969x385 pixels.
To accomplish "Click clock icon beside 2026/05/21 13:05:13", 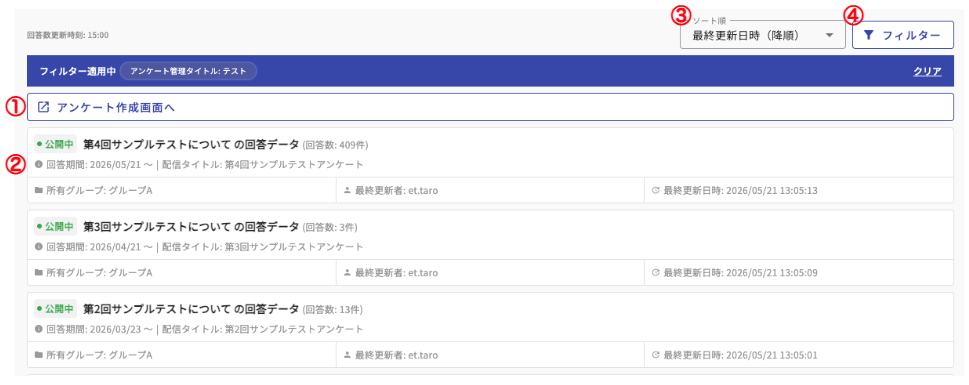I will coord(656,190).
